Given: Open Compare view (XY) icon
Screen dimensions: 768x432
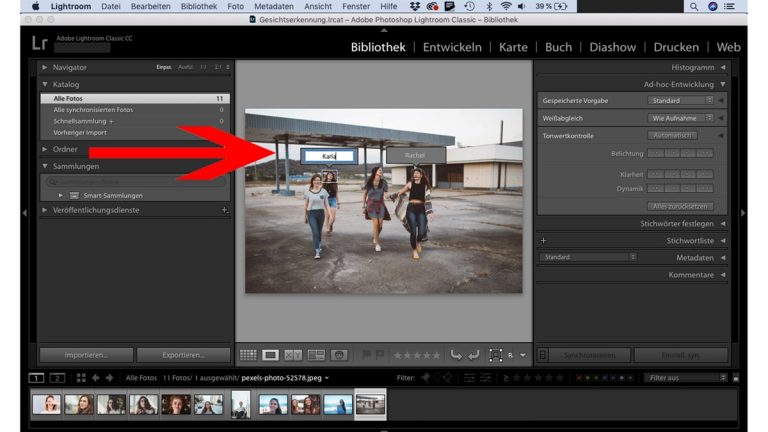Looking at the screenshot, I should (x=293, y=354).
